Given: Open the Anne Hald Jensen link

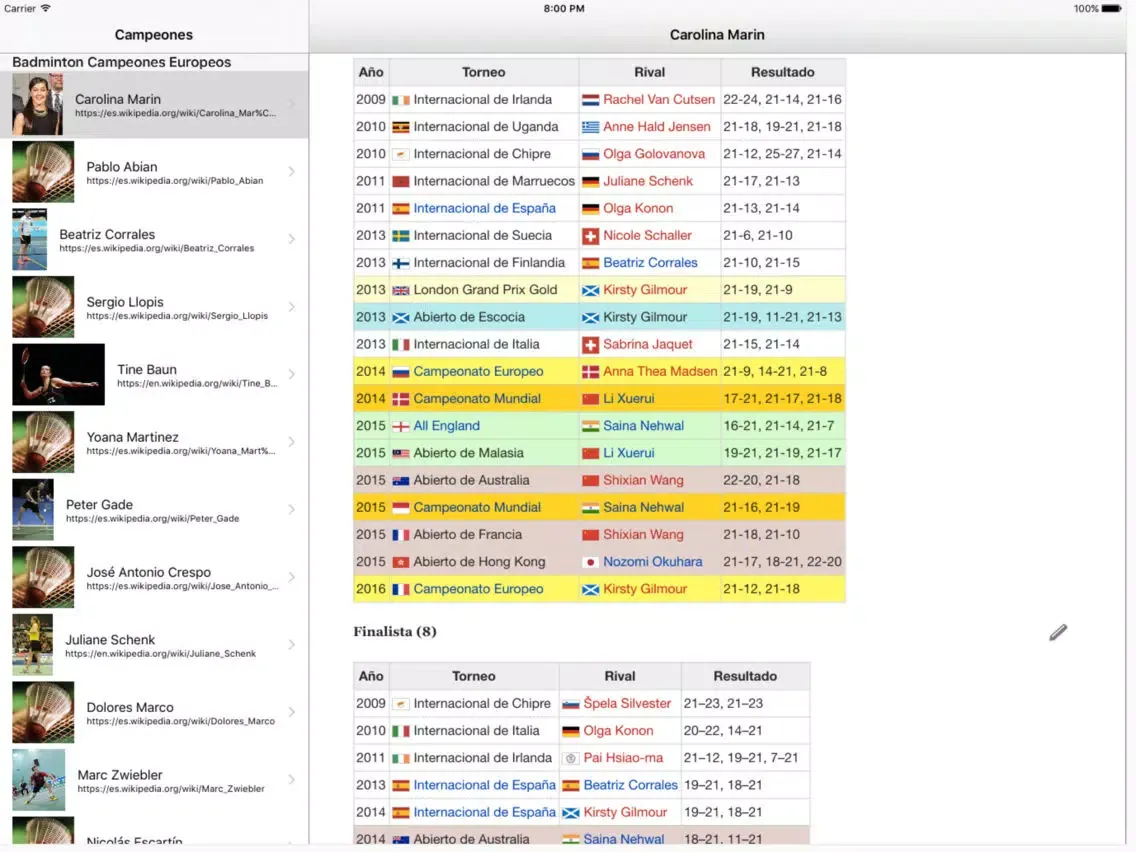Looking at the screenshot, I should 656,127.
